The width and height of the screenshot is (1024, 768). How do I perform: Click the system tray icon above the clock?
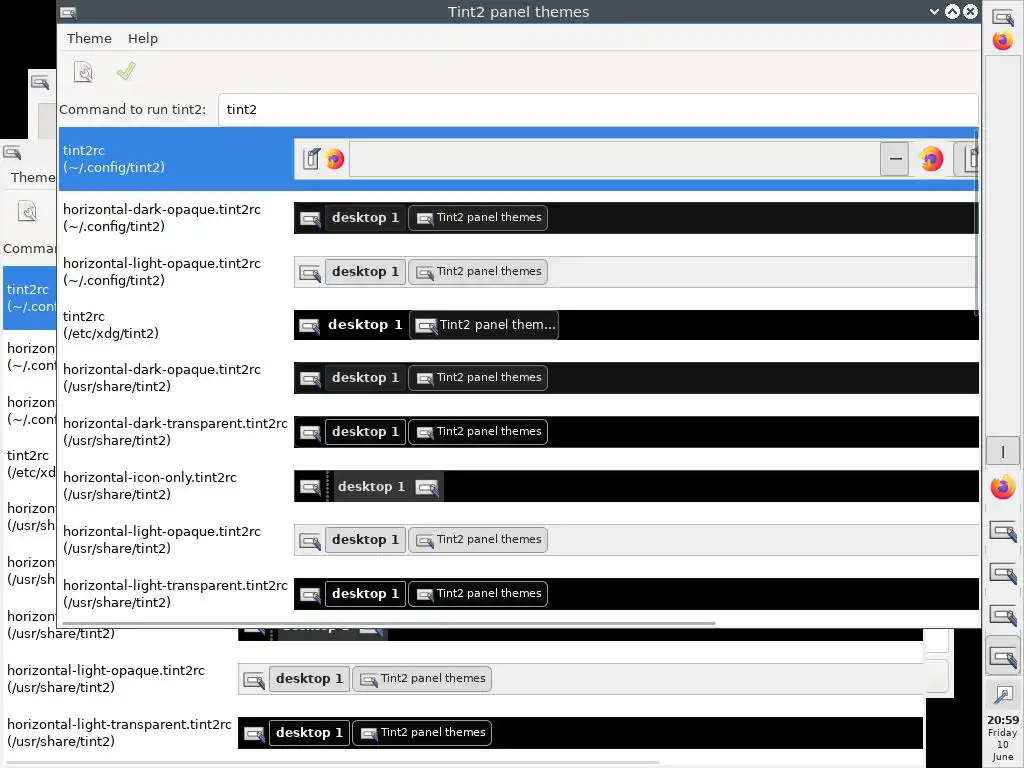[1002, 695]
